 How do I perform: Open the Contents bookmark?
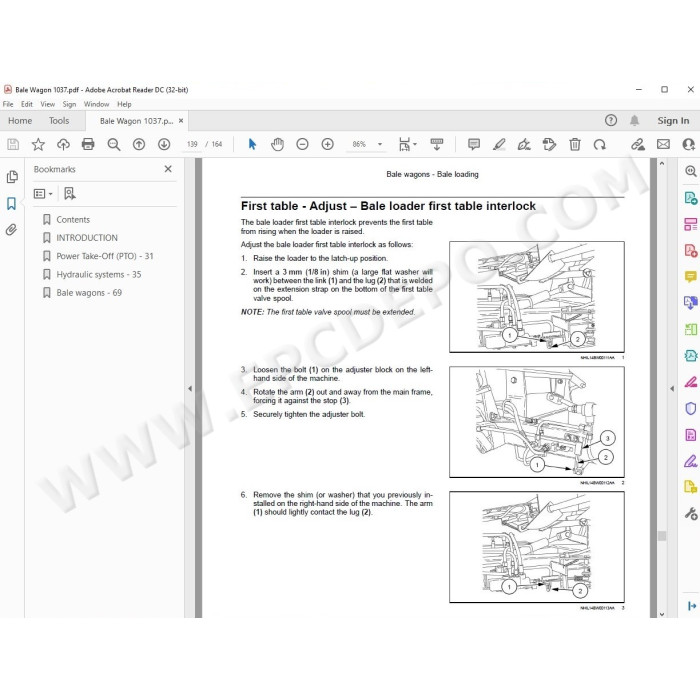tap(73, 220)
